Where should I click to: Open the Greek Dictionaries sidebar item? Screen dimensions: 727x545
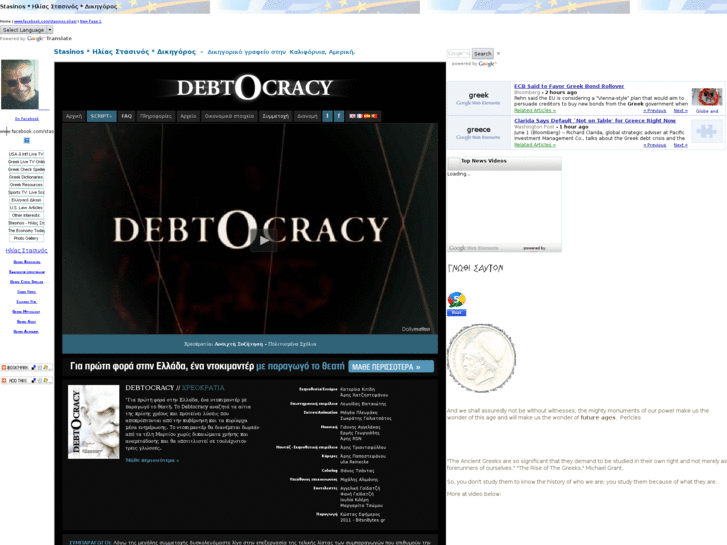click(26, 177)
